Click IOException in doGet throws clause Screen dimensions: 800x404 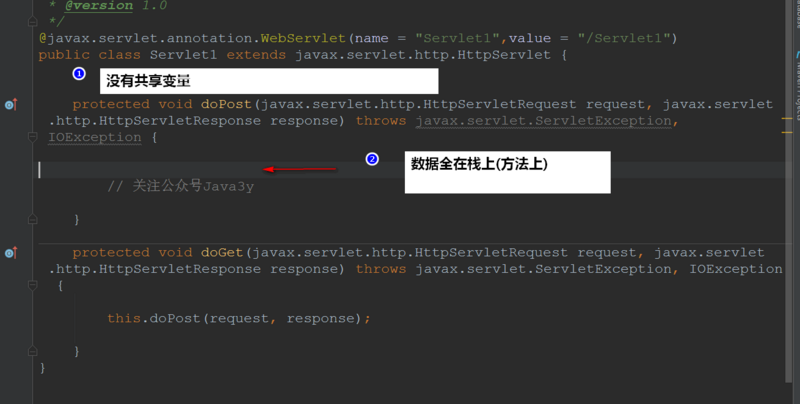click(736, 269)
